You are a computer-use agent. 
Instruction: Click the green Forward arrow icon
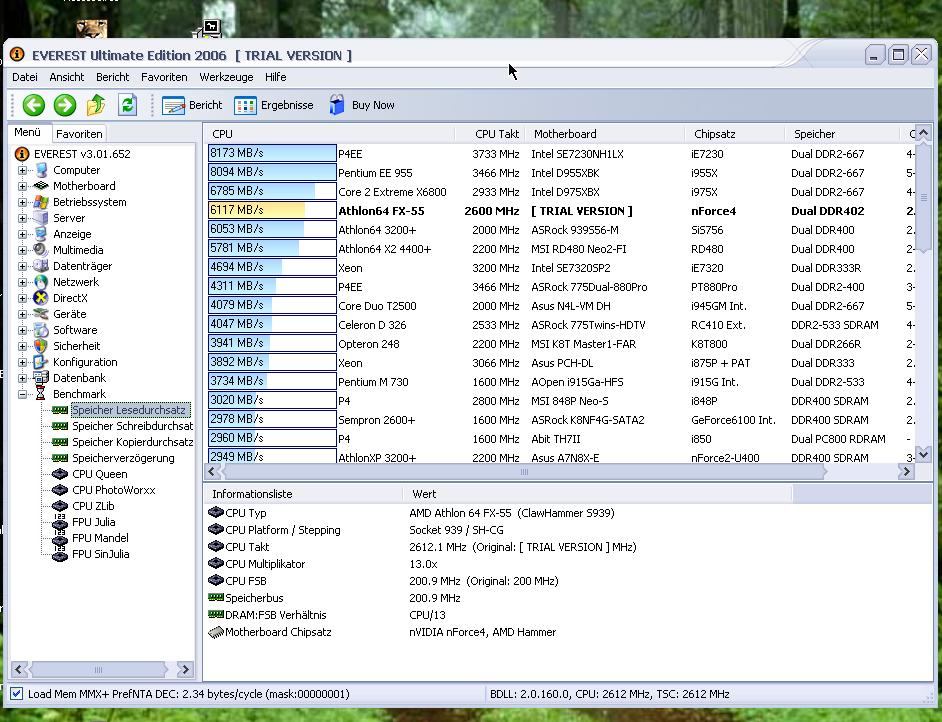coord(65,105)
